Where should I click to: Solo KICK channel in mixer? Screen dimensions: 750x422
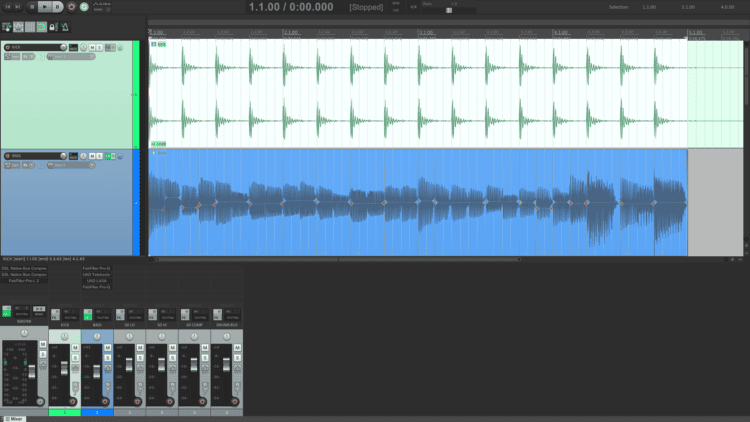click(76, 358)
